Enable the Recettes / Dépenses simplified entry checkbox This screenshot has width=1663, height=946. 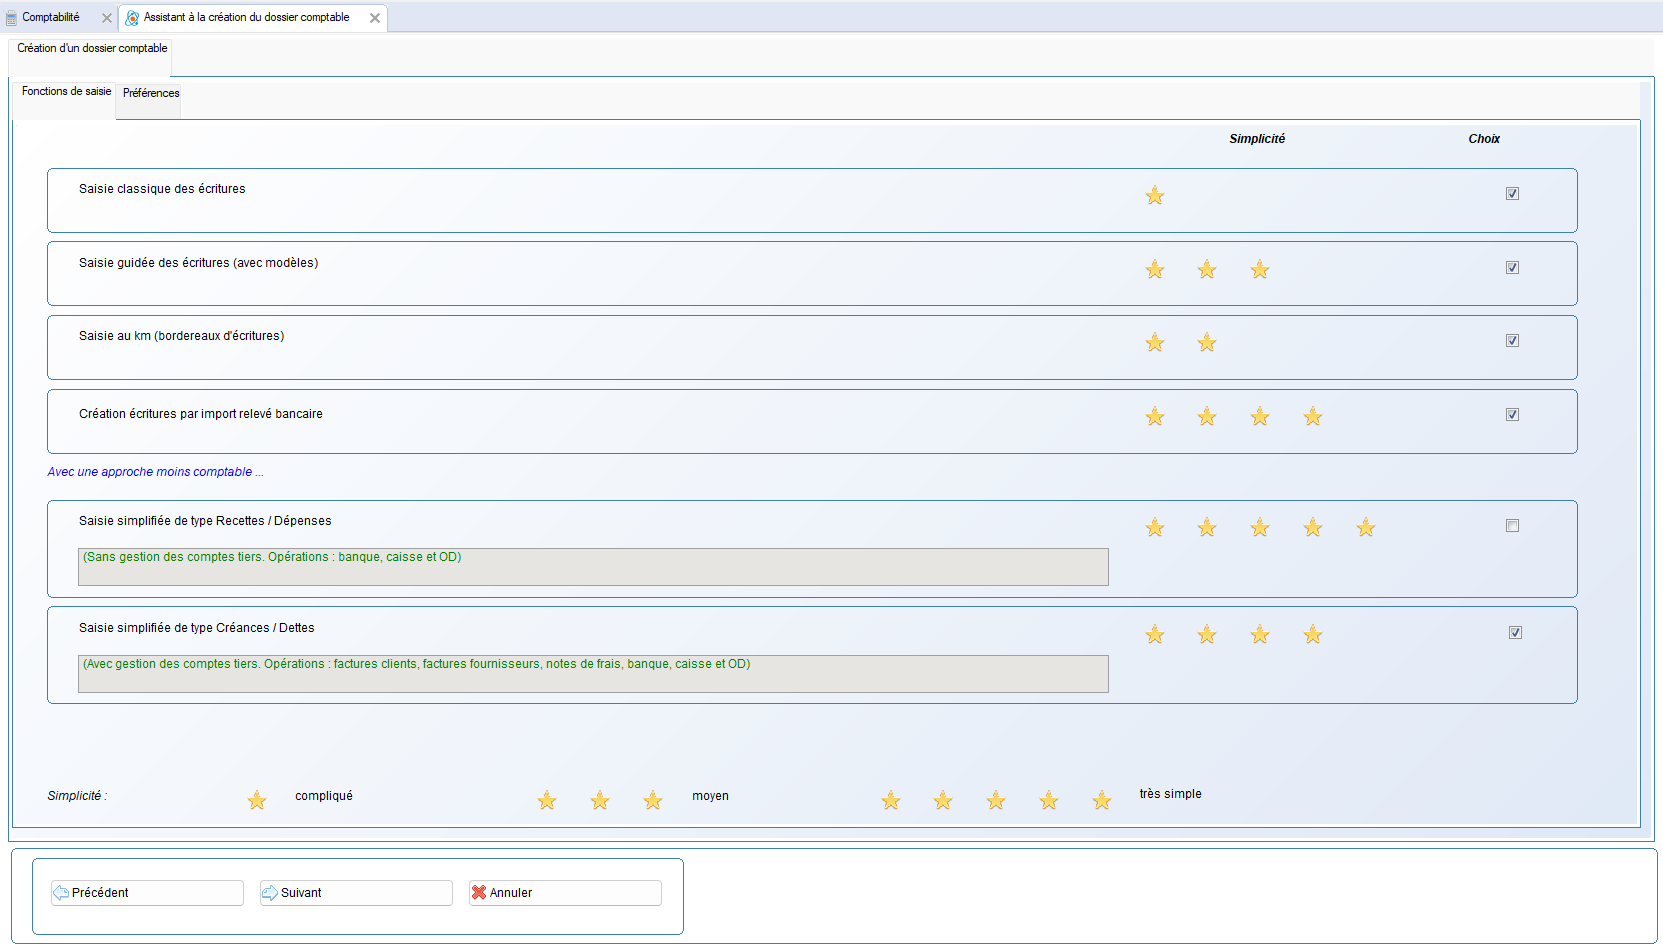click(x=1512, y=526)
